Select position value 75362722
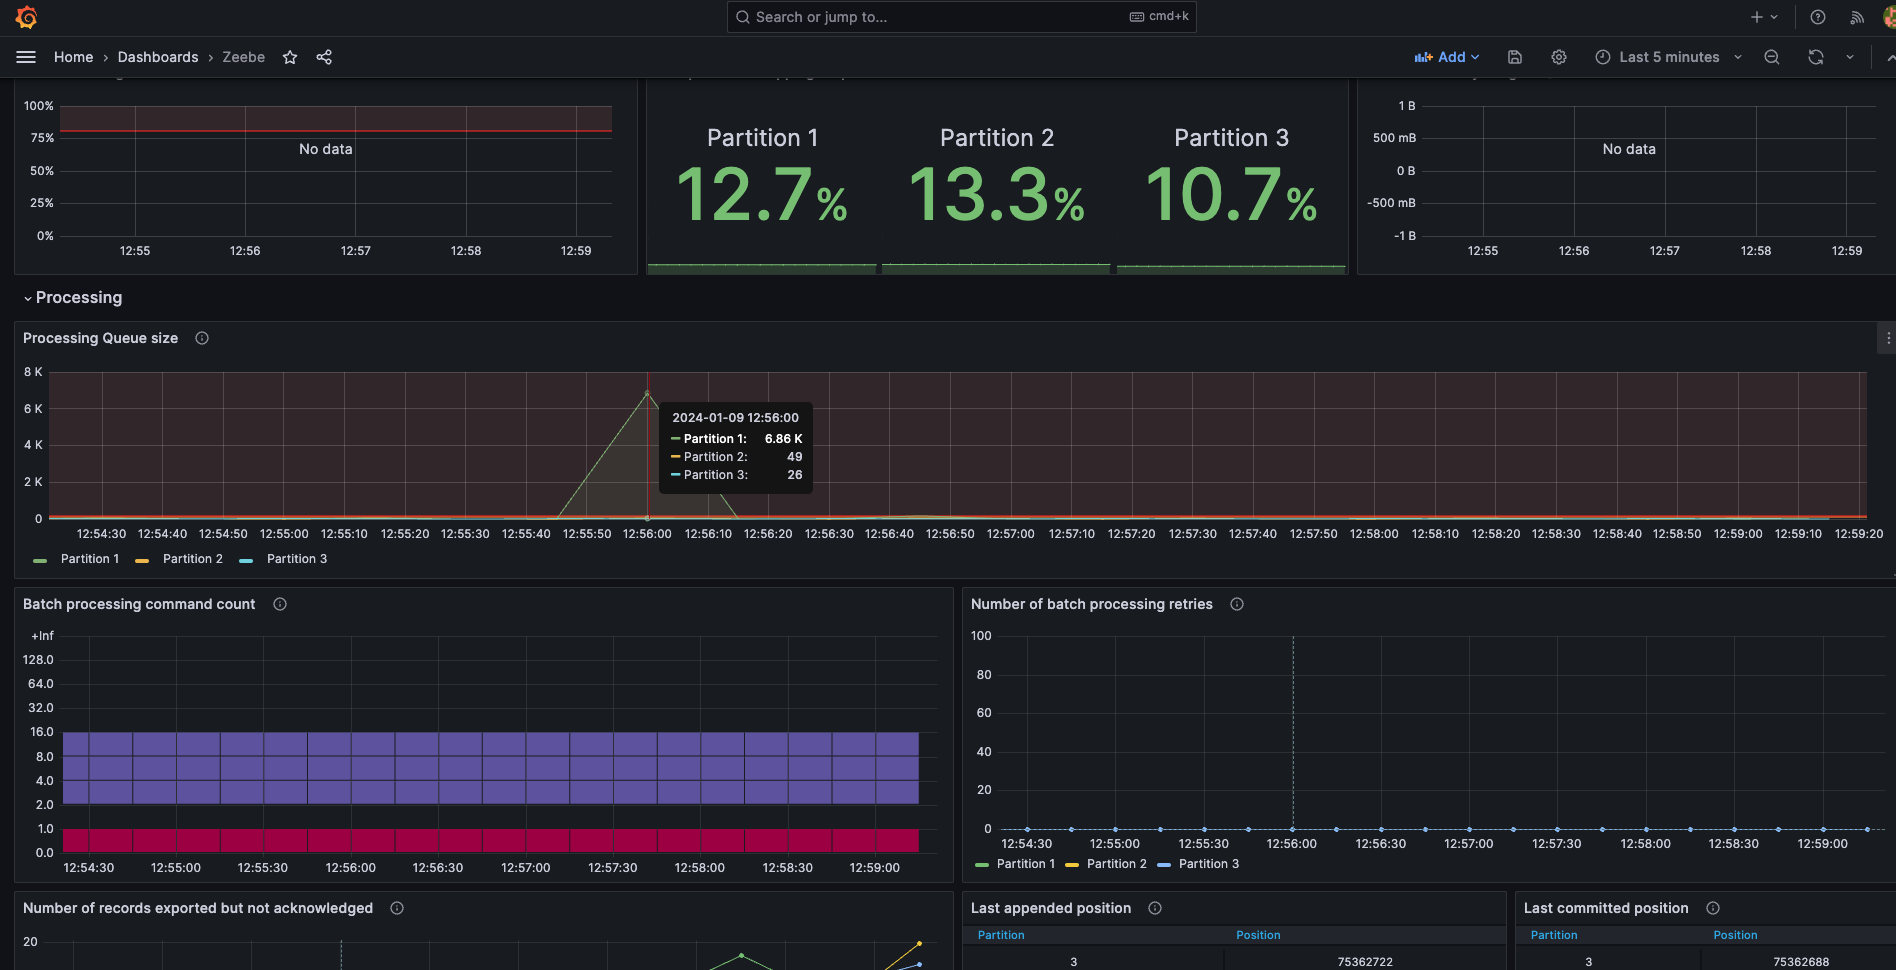1896x970 pixels. point(1365,962)
